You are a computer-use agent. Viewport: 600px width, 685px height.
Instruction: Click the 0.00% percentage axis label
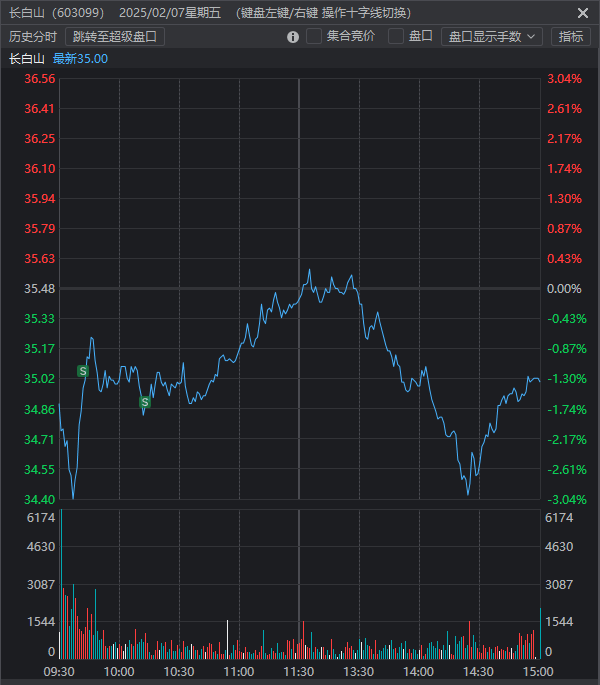[x=563, y=289]
